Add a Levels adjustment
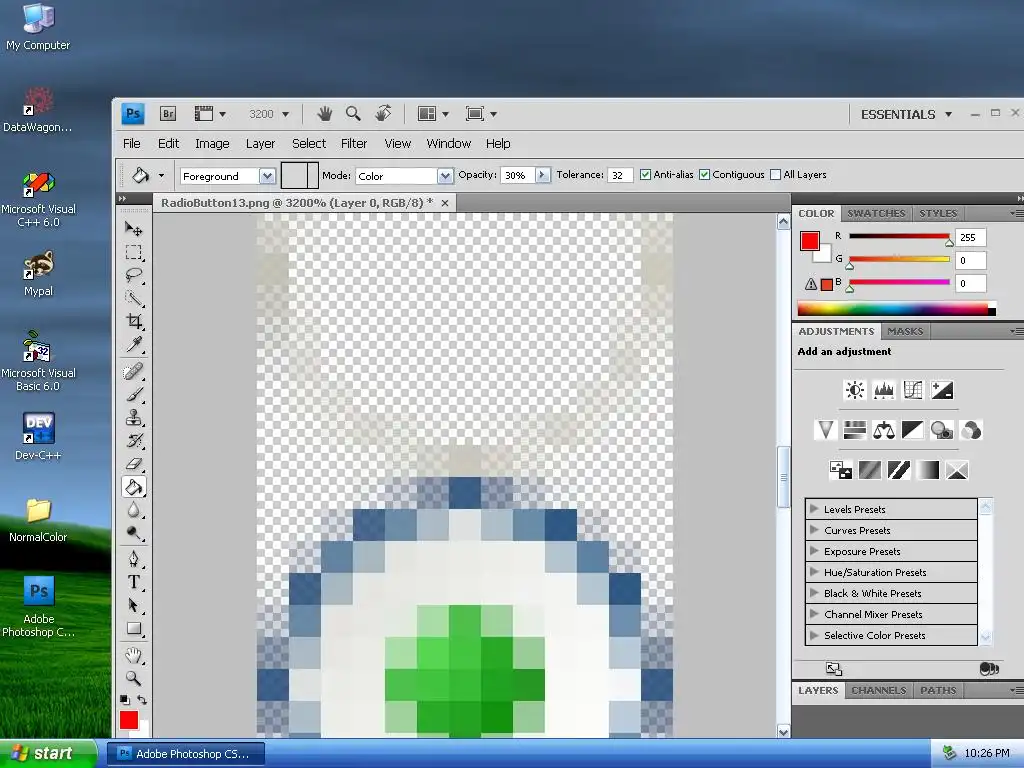The image size is (1024, 768). tap(884, 390)
